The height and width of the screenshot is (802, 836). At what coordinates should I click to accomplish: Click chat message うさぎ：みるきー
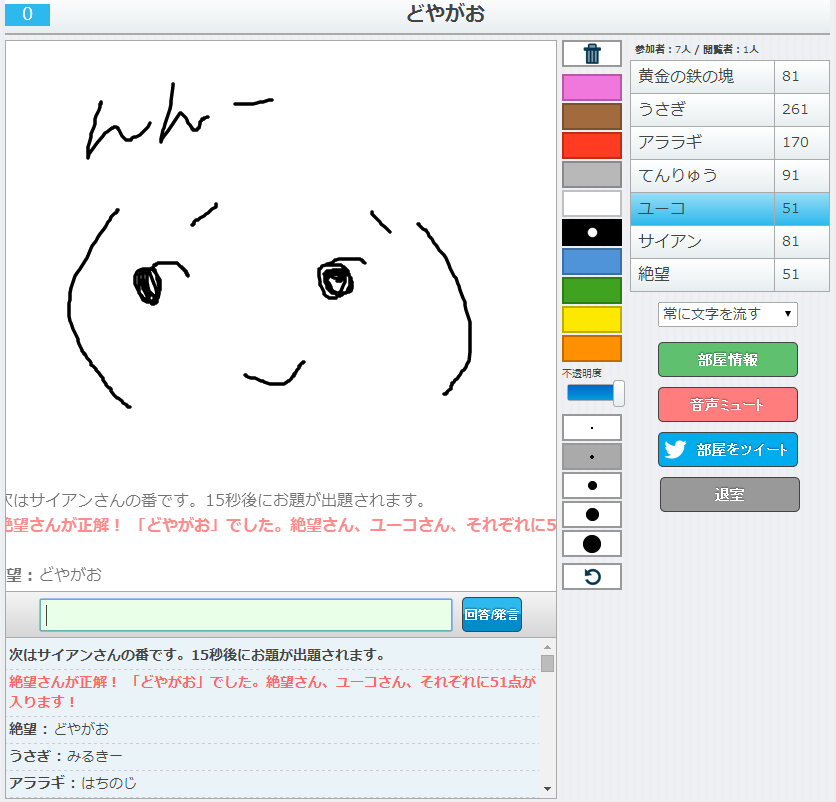66,756
